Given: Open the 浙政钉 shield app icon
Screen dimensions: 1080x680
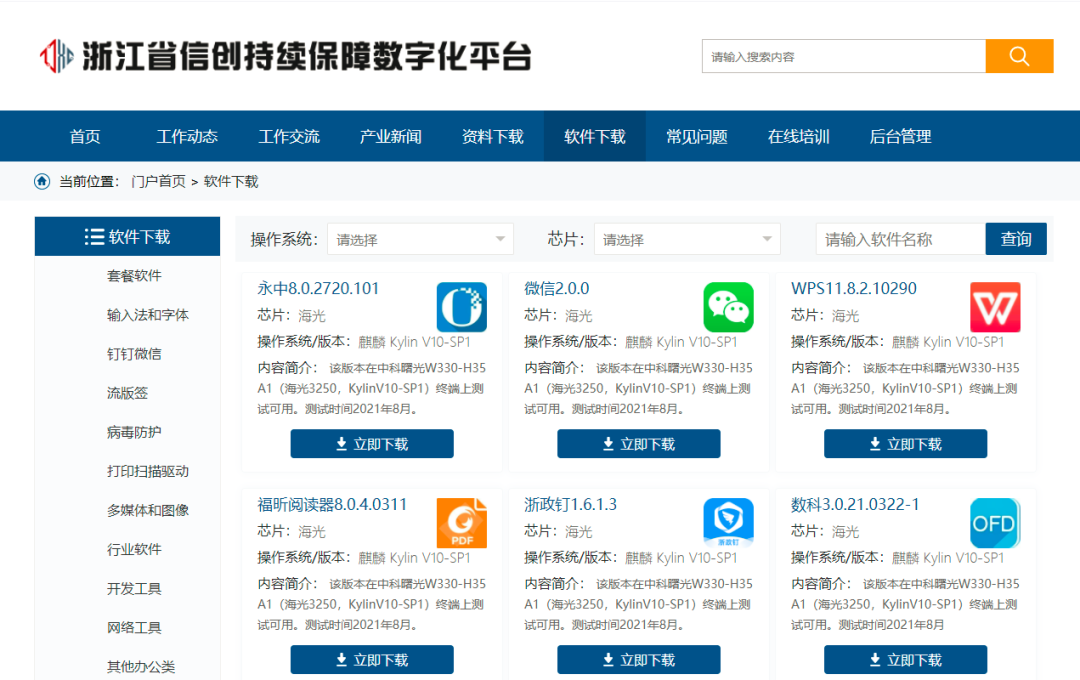Looking at the screenshot, I should (728, 523).
